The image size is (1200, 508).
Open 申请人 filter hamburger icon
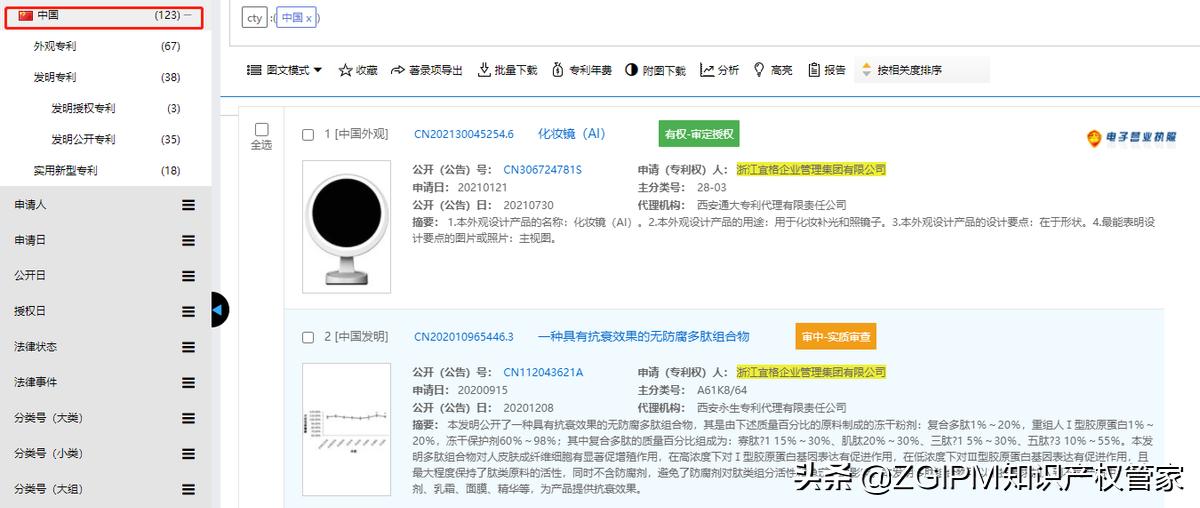pos(188,204)
